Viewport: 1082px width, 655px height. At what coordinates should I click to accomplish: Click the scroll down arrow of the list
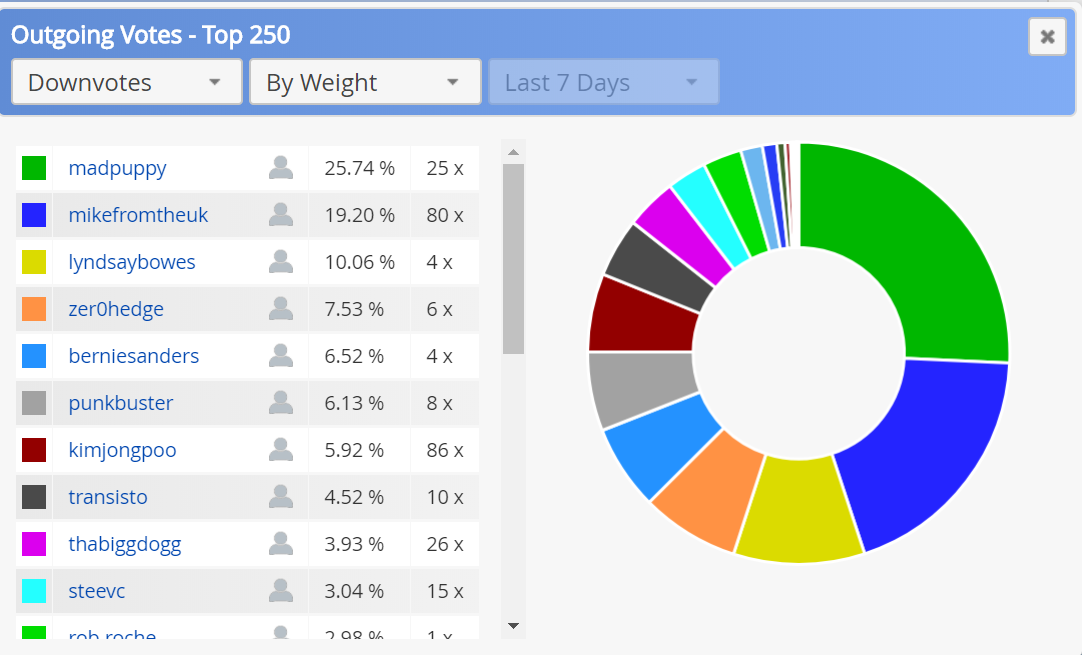pos(513,626)
